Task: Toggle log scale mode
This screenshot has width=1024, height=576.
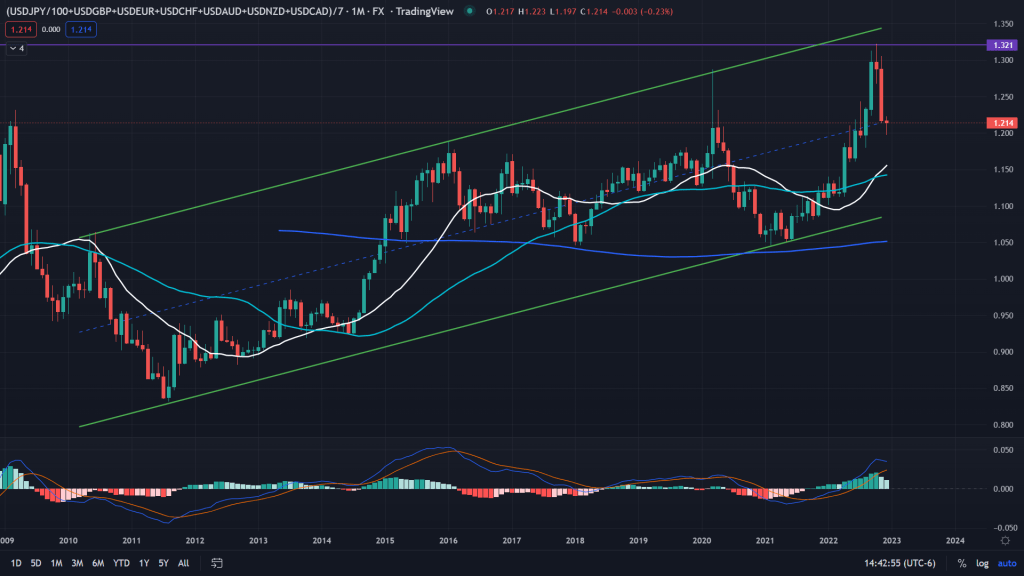Action: [x=981, y=563]
